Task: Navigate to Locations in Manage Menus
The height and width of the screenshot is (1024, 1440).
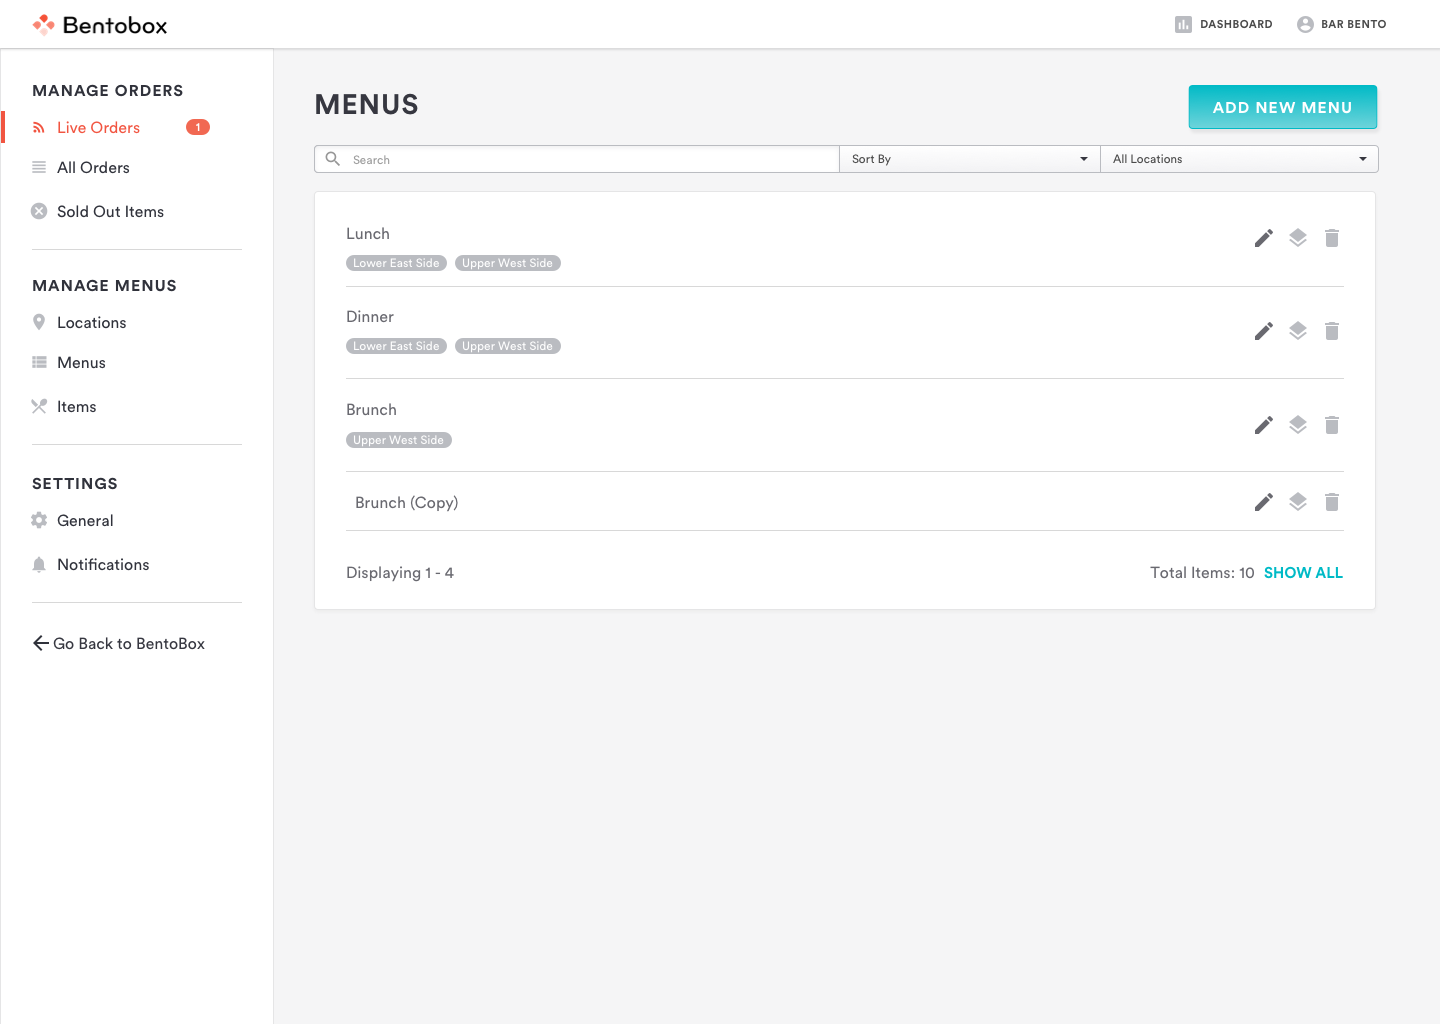Action: 91,322
